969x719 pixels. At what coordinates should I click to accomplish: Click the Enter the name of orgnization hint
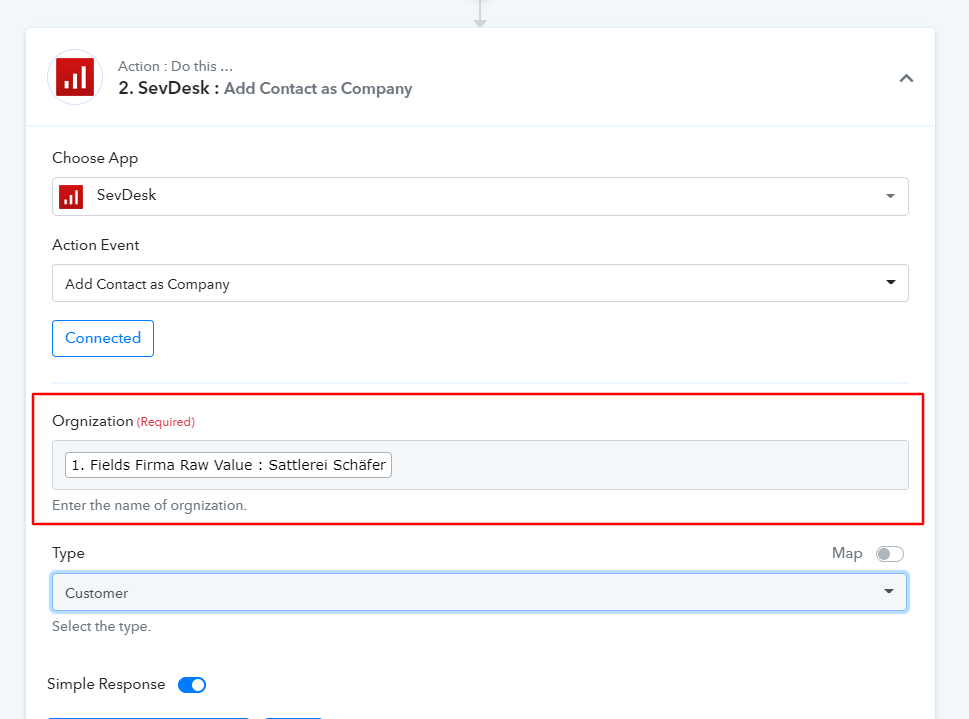pos(149,505)
